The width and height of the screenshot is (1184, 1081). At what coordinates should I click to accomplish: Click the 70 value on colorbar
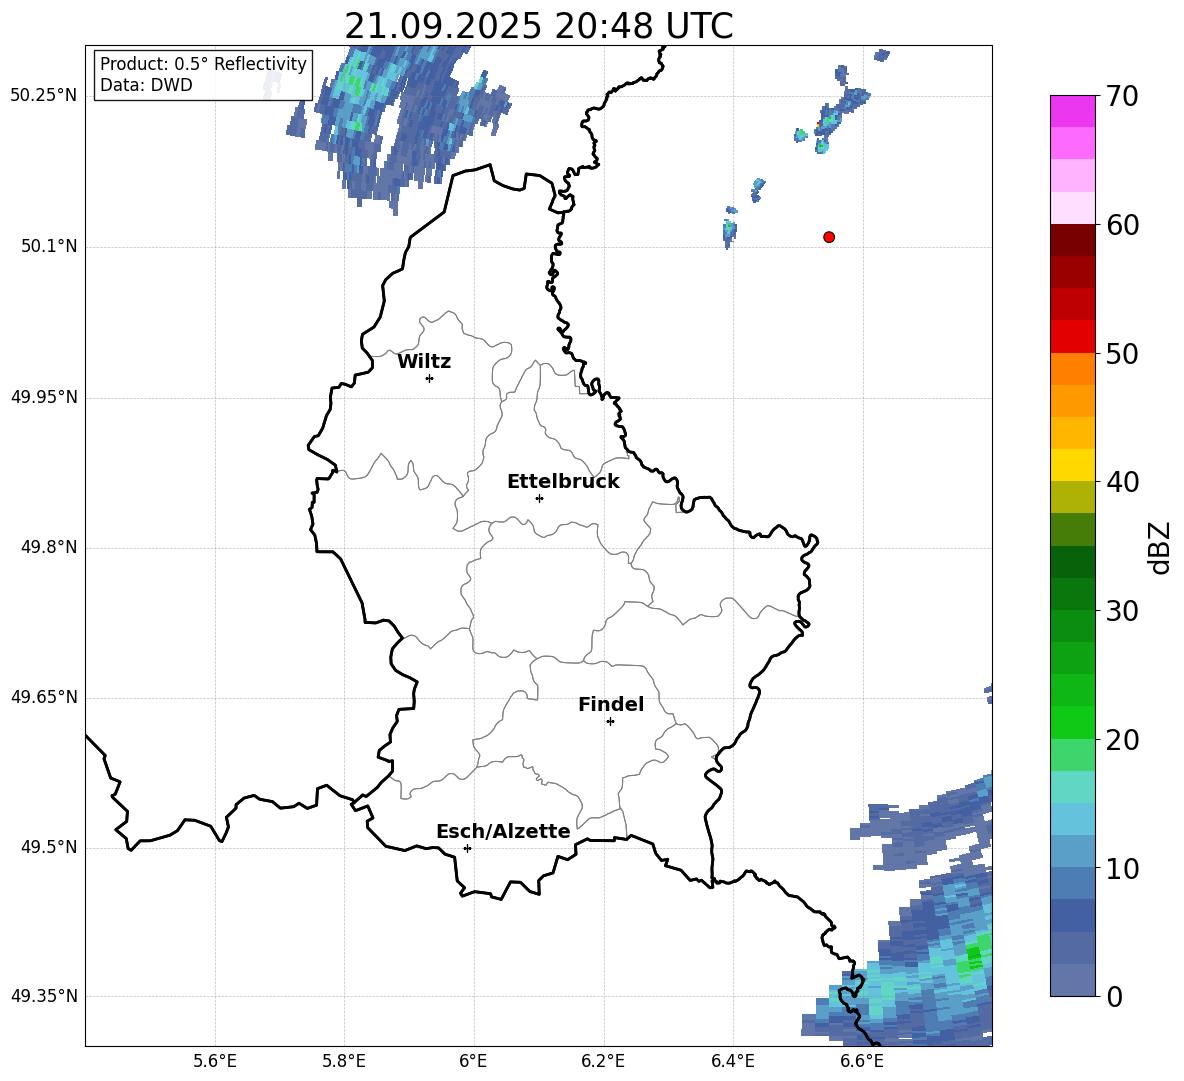(x=1123, y=96)
